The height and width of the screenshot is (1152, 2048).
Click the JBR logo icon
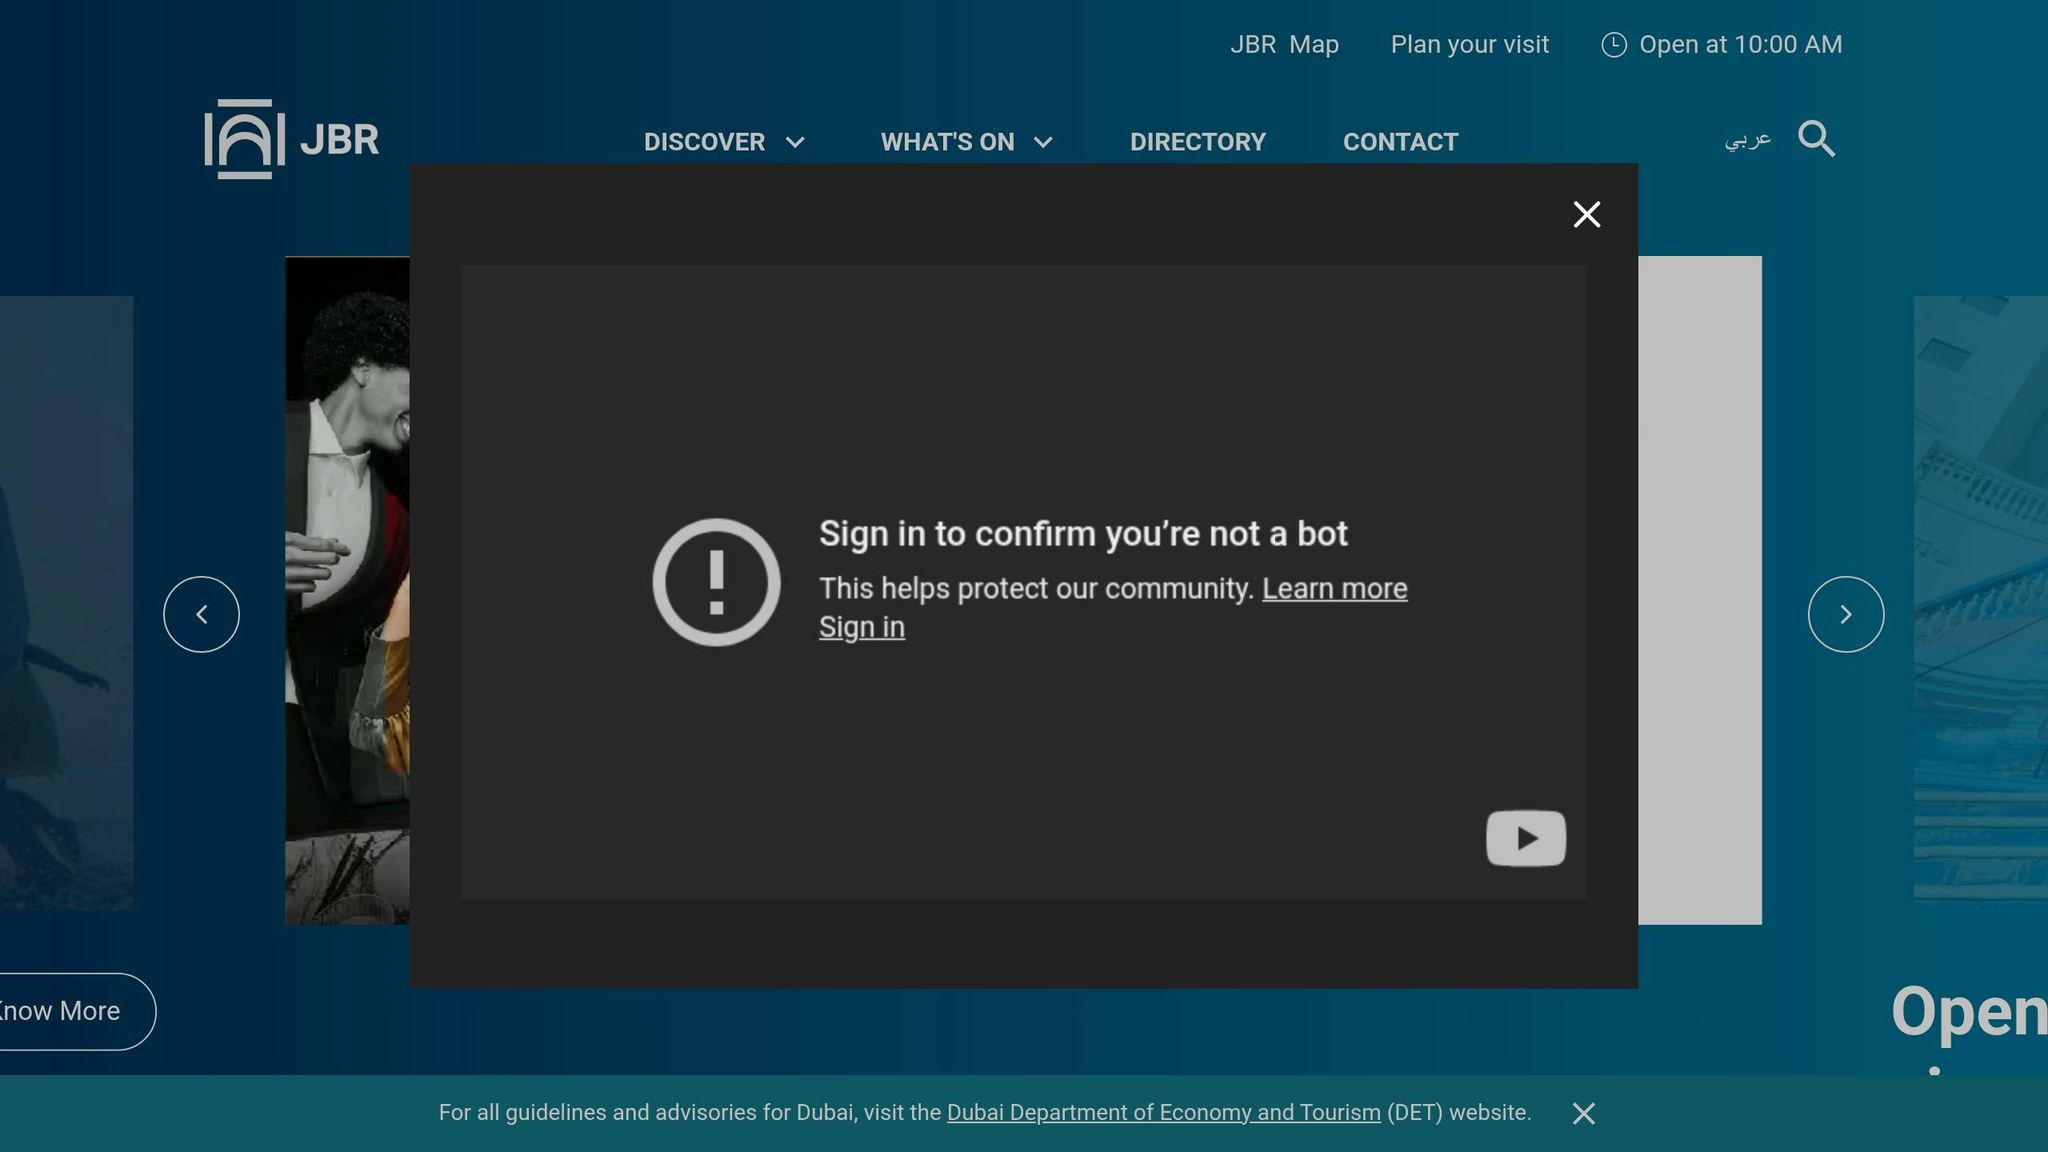click(x=244, y=139)
